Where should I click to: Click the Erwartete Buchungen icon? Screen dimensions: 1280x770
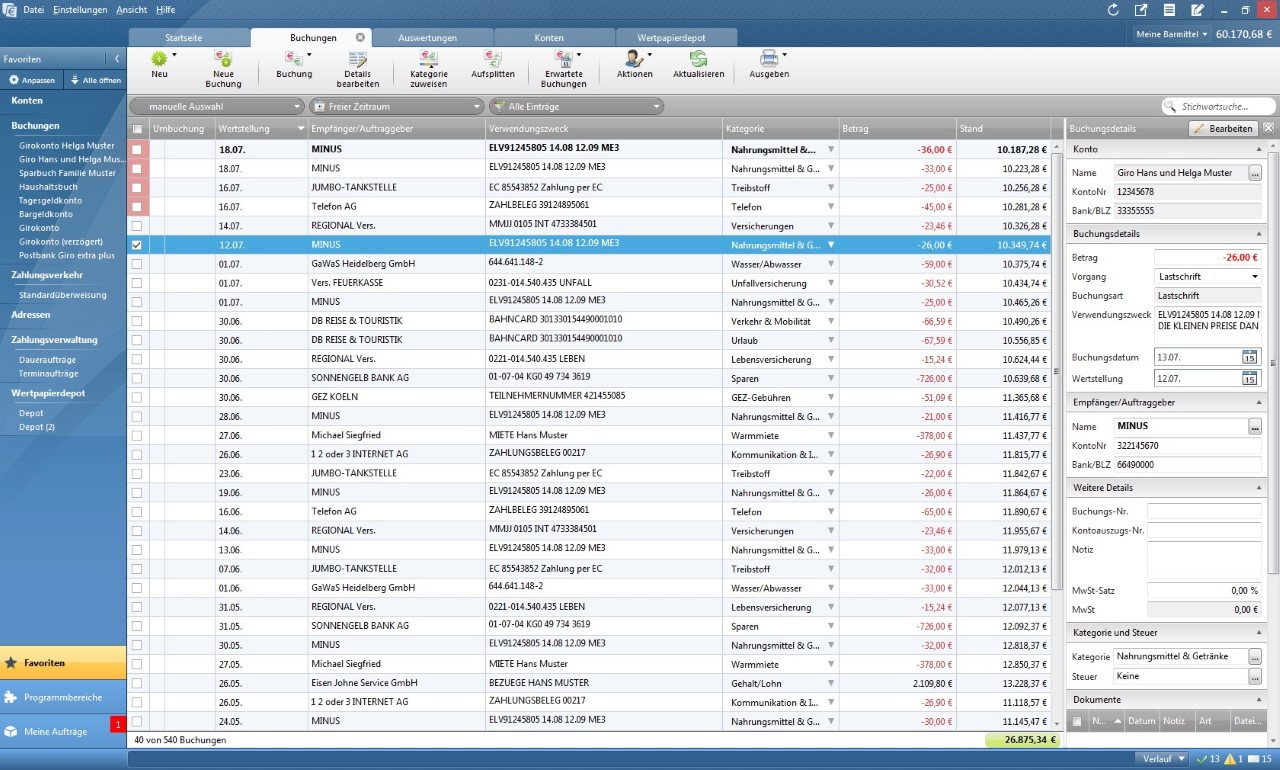click(564, 60)
